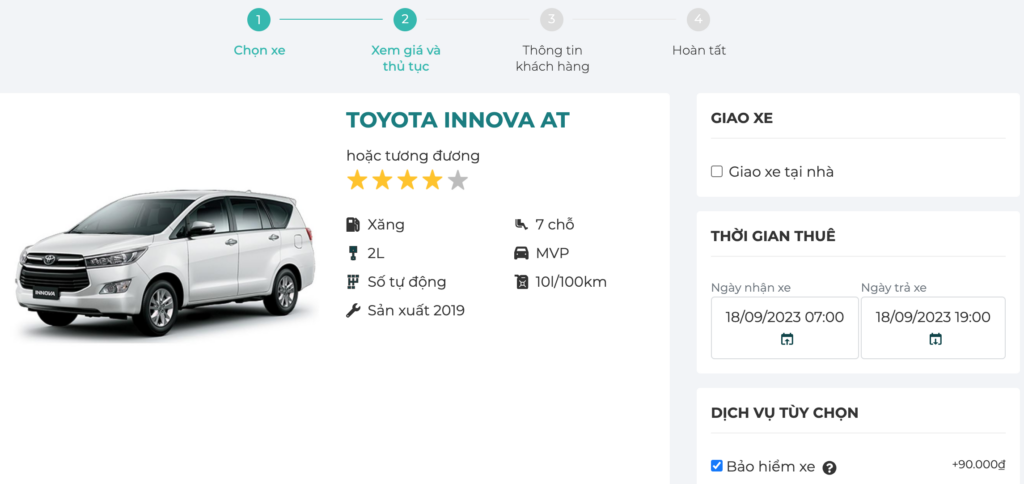Click the fifth gray rating star
Screen dimensions: 1024x484
[x=457, y=181]
